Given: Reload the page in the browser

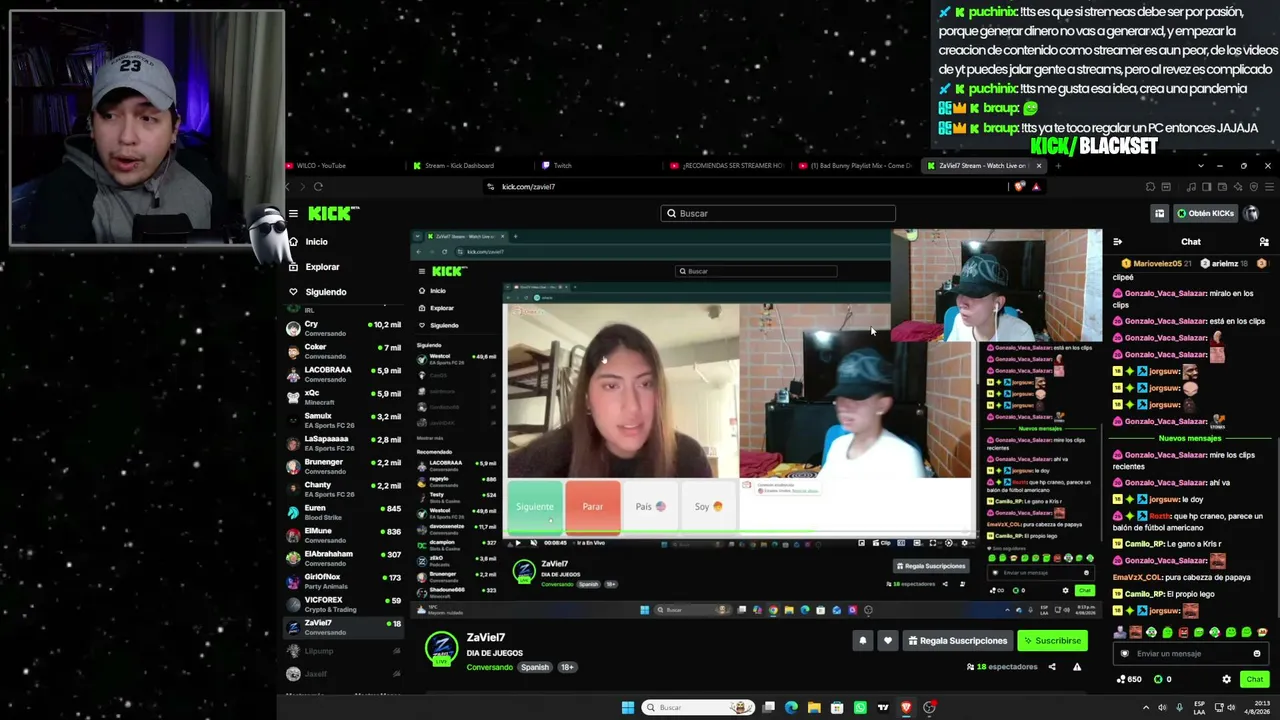Looking at the screenshot, I should point(318,187).
